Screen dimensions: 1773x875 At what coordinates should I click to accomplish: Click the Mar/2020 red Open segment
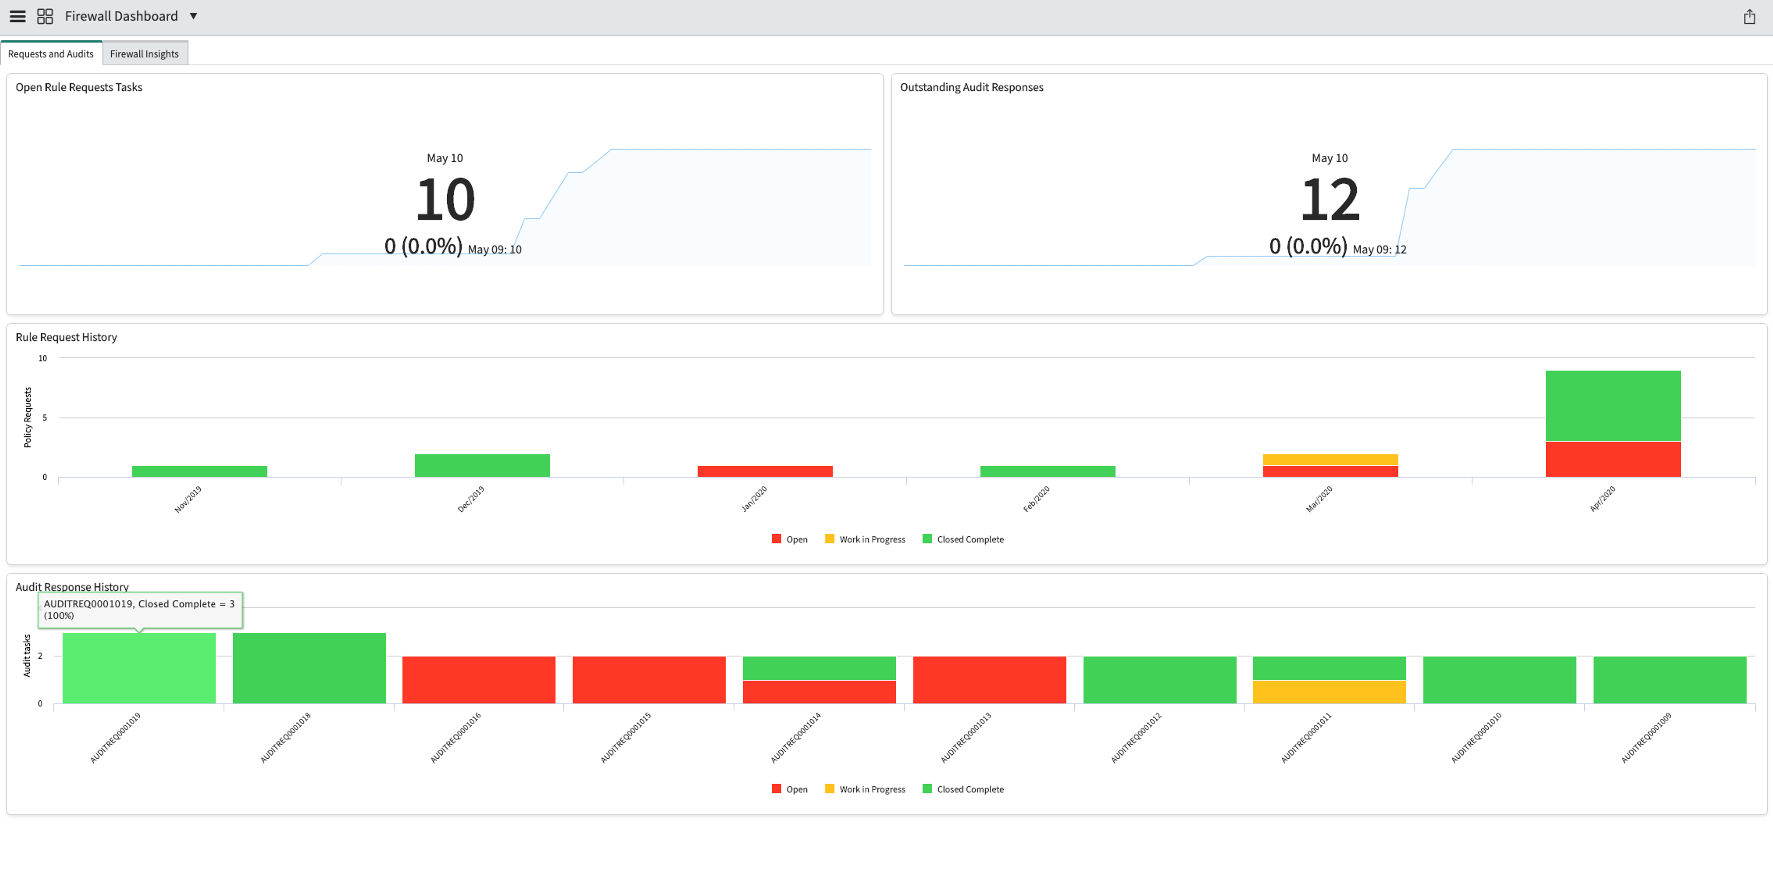click(1330, 471)
